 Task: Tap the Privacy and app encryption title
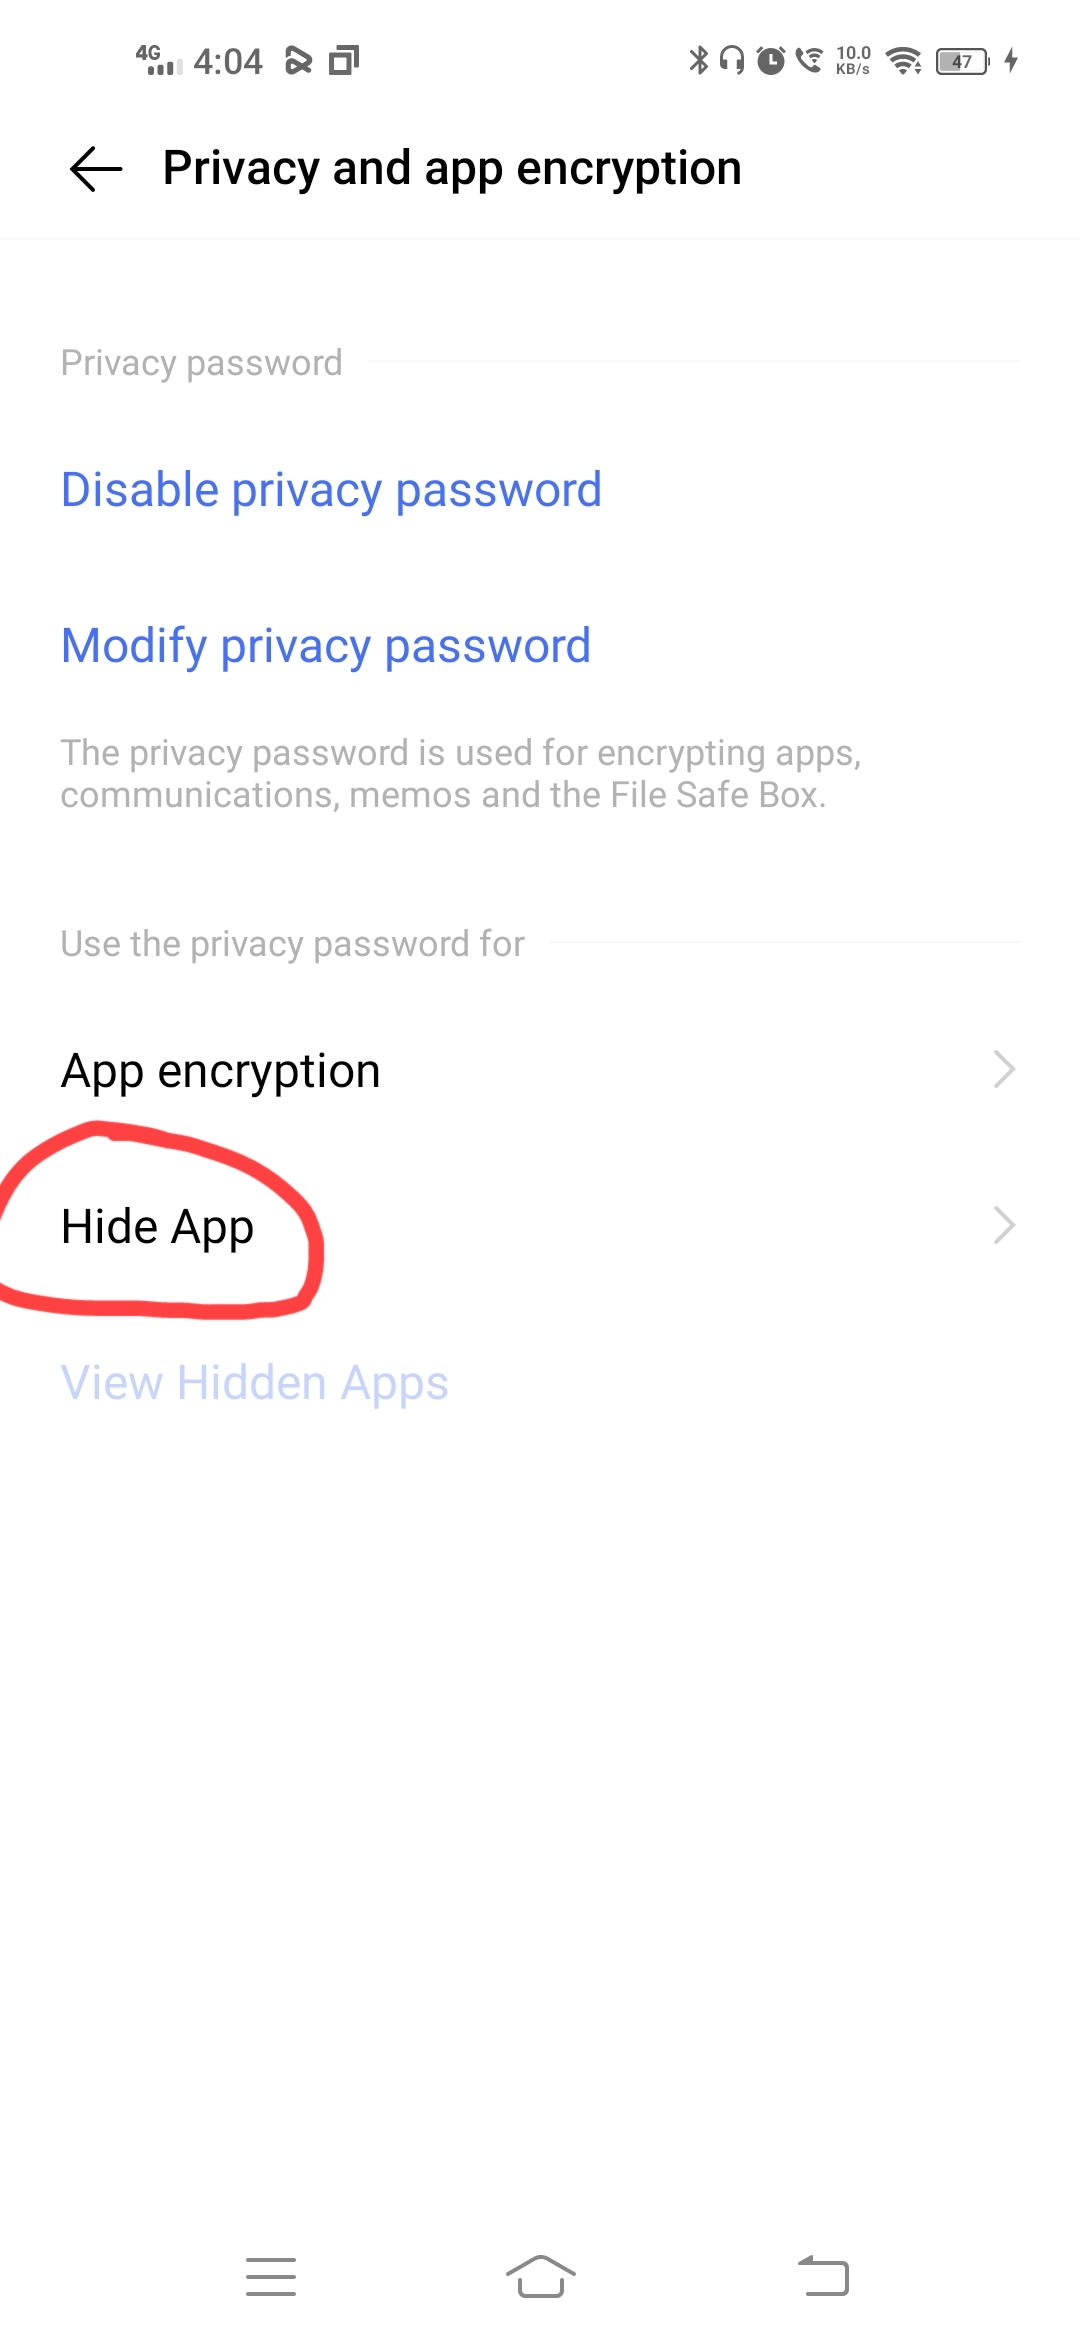pyautogui.click(x=452, y=168)
